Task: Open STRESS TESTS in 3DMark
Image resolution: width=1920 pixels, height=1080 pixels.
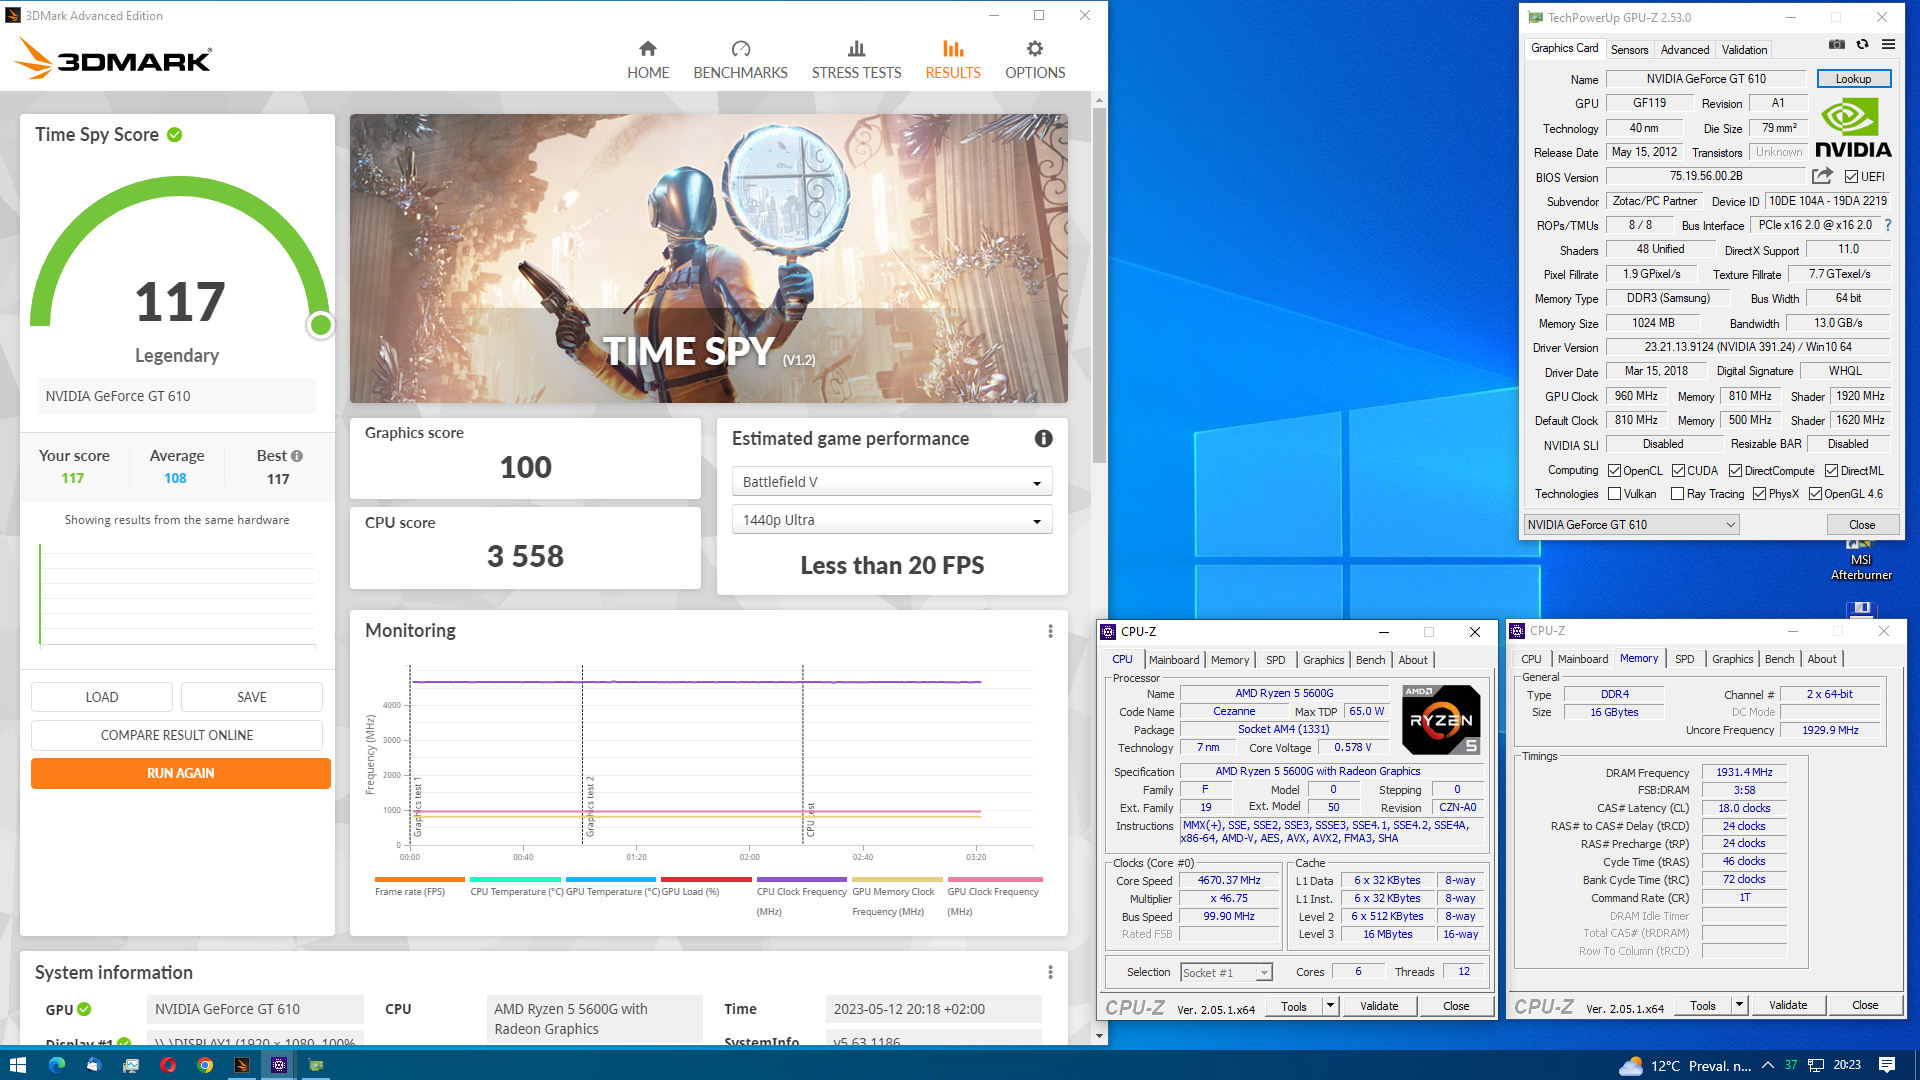Action: [x=856, y=60]
